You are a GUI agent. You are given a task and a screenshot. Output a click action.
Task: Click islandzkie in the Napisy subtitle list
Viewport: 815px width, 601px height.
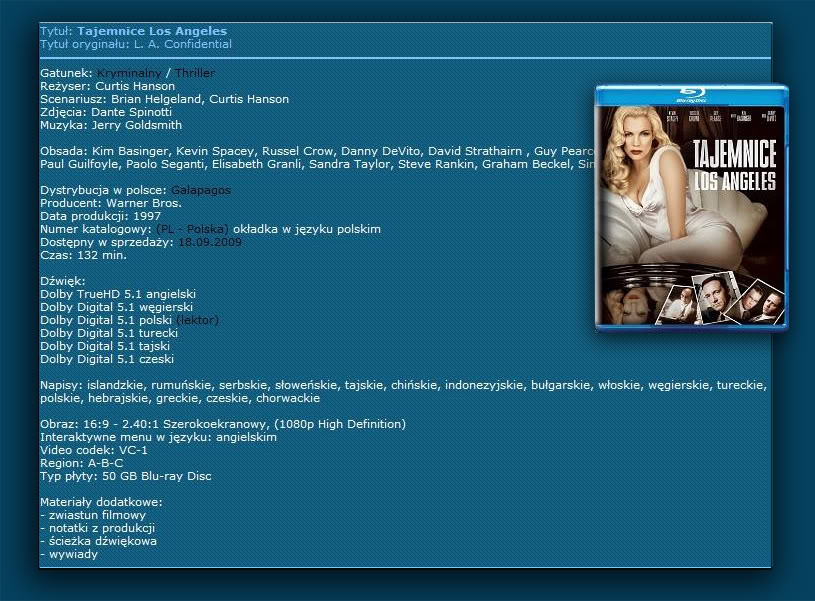point(117,385)
